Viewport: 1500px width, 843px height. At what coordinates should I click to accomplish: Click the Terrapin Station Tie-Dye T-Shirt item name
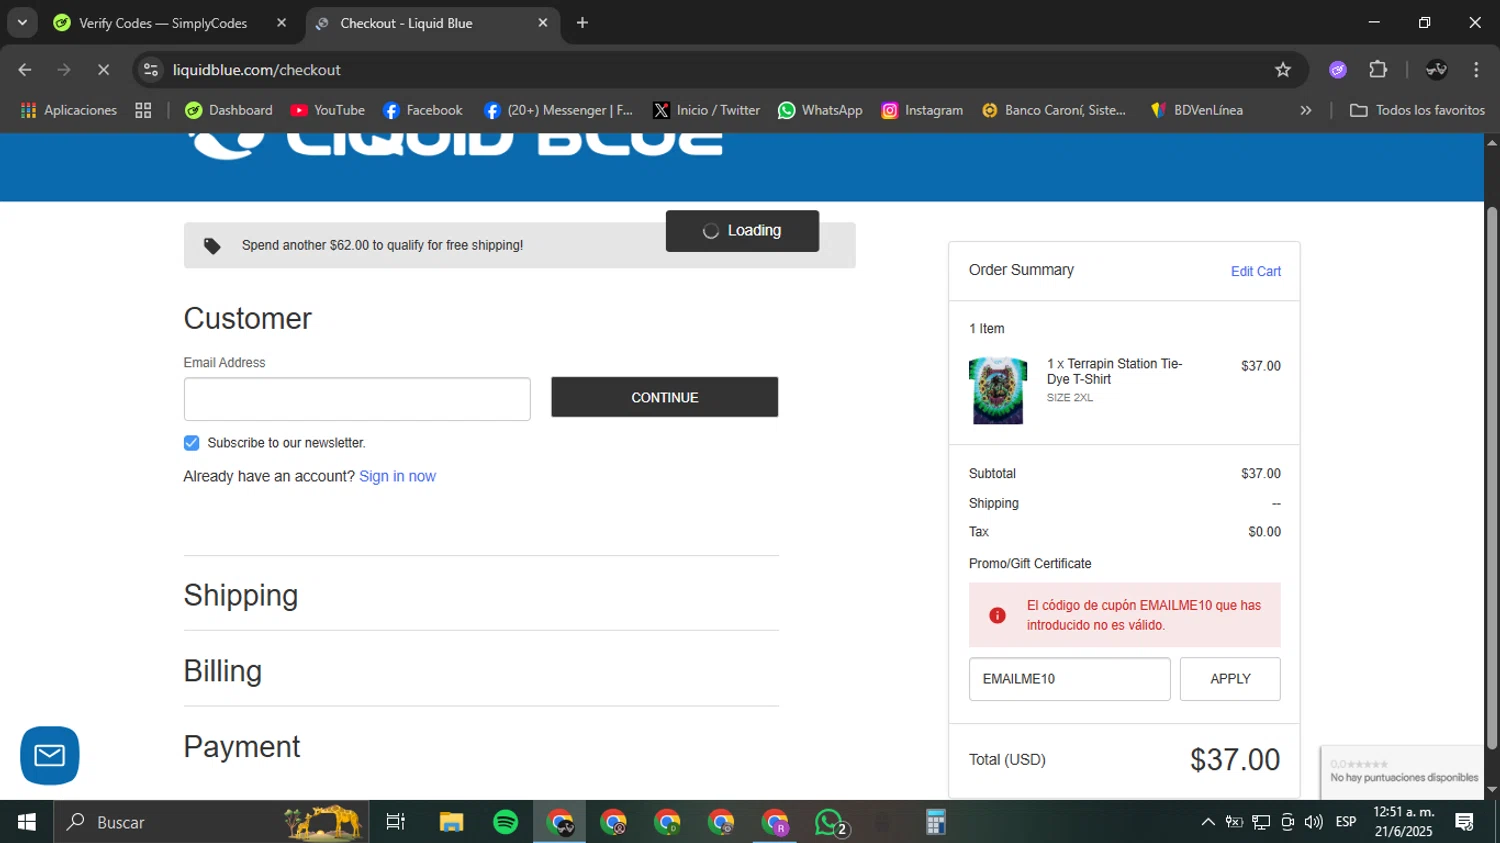pos(1114,371)
